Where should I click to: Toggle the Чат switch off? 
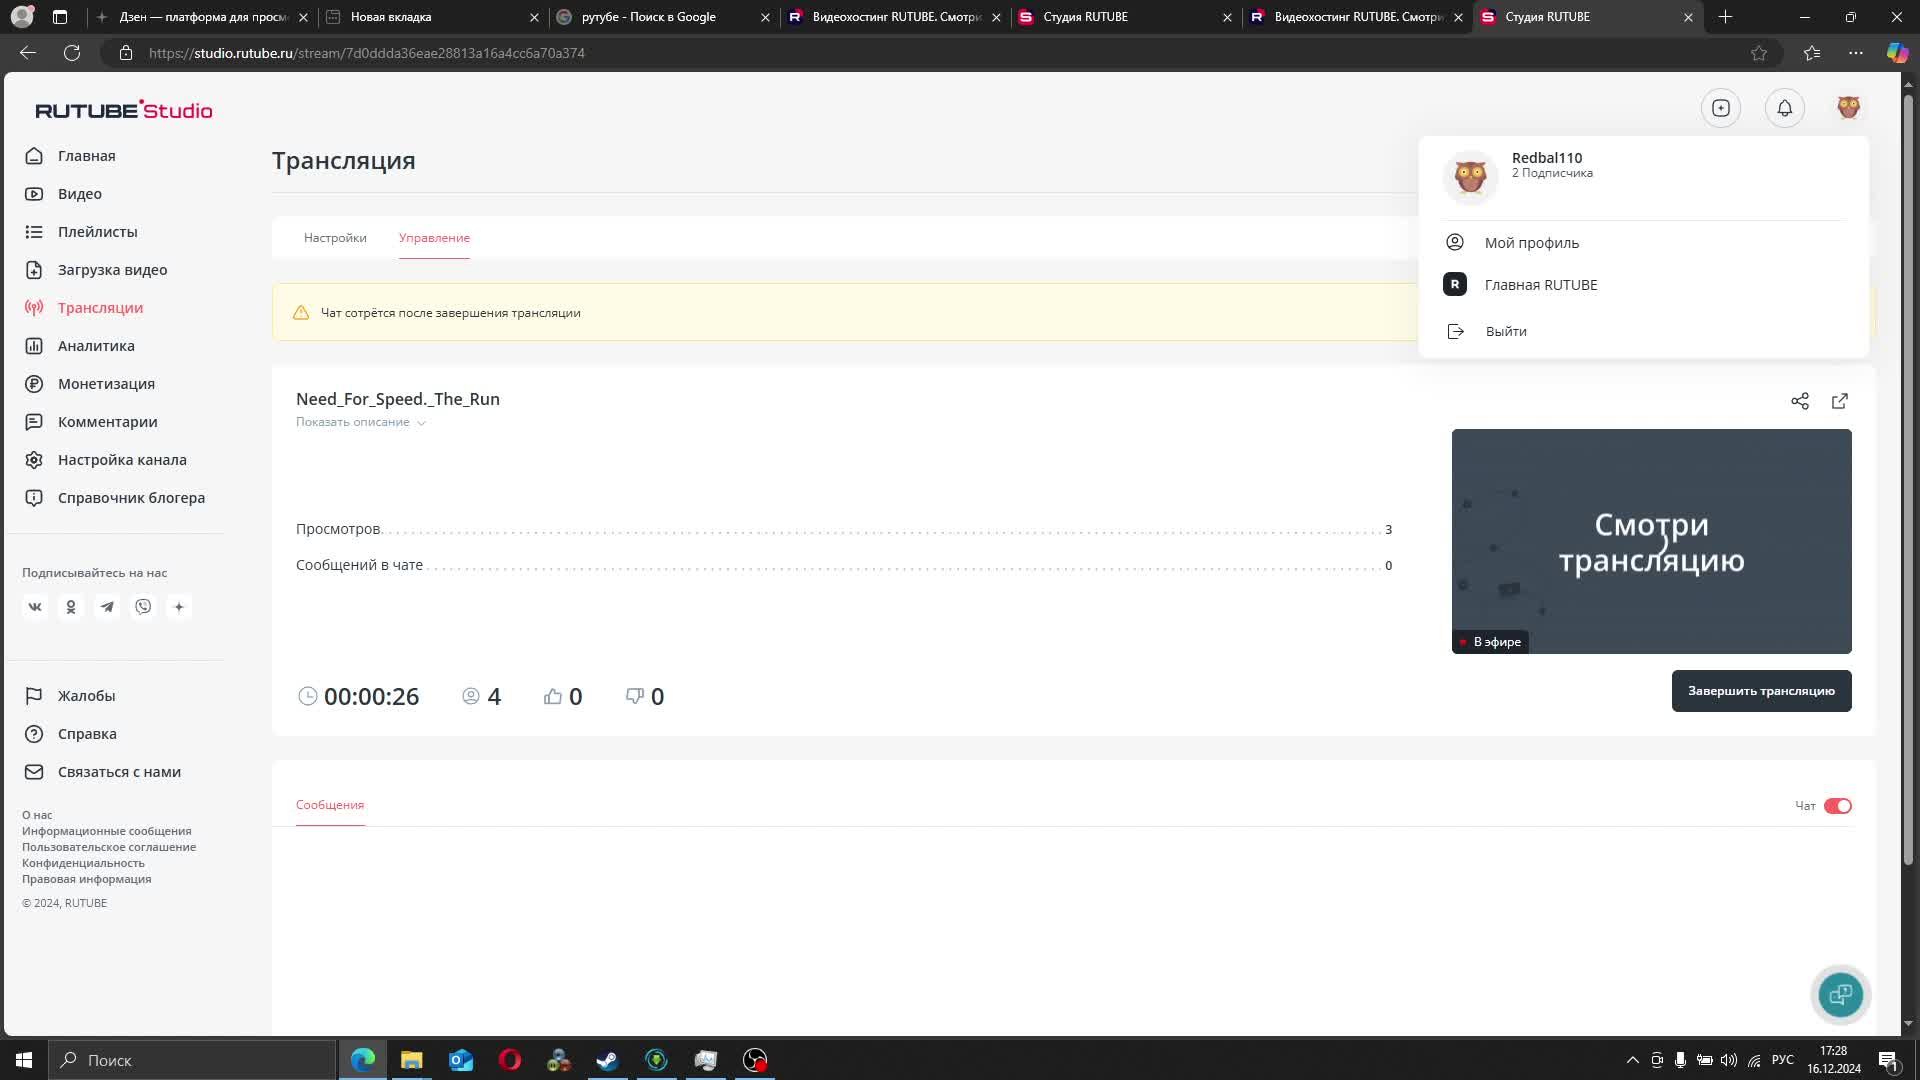(x=1837, y=806)
